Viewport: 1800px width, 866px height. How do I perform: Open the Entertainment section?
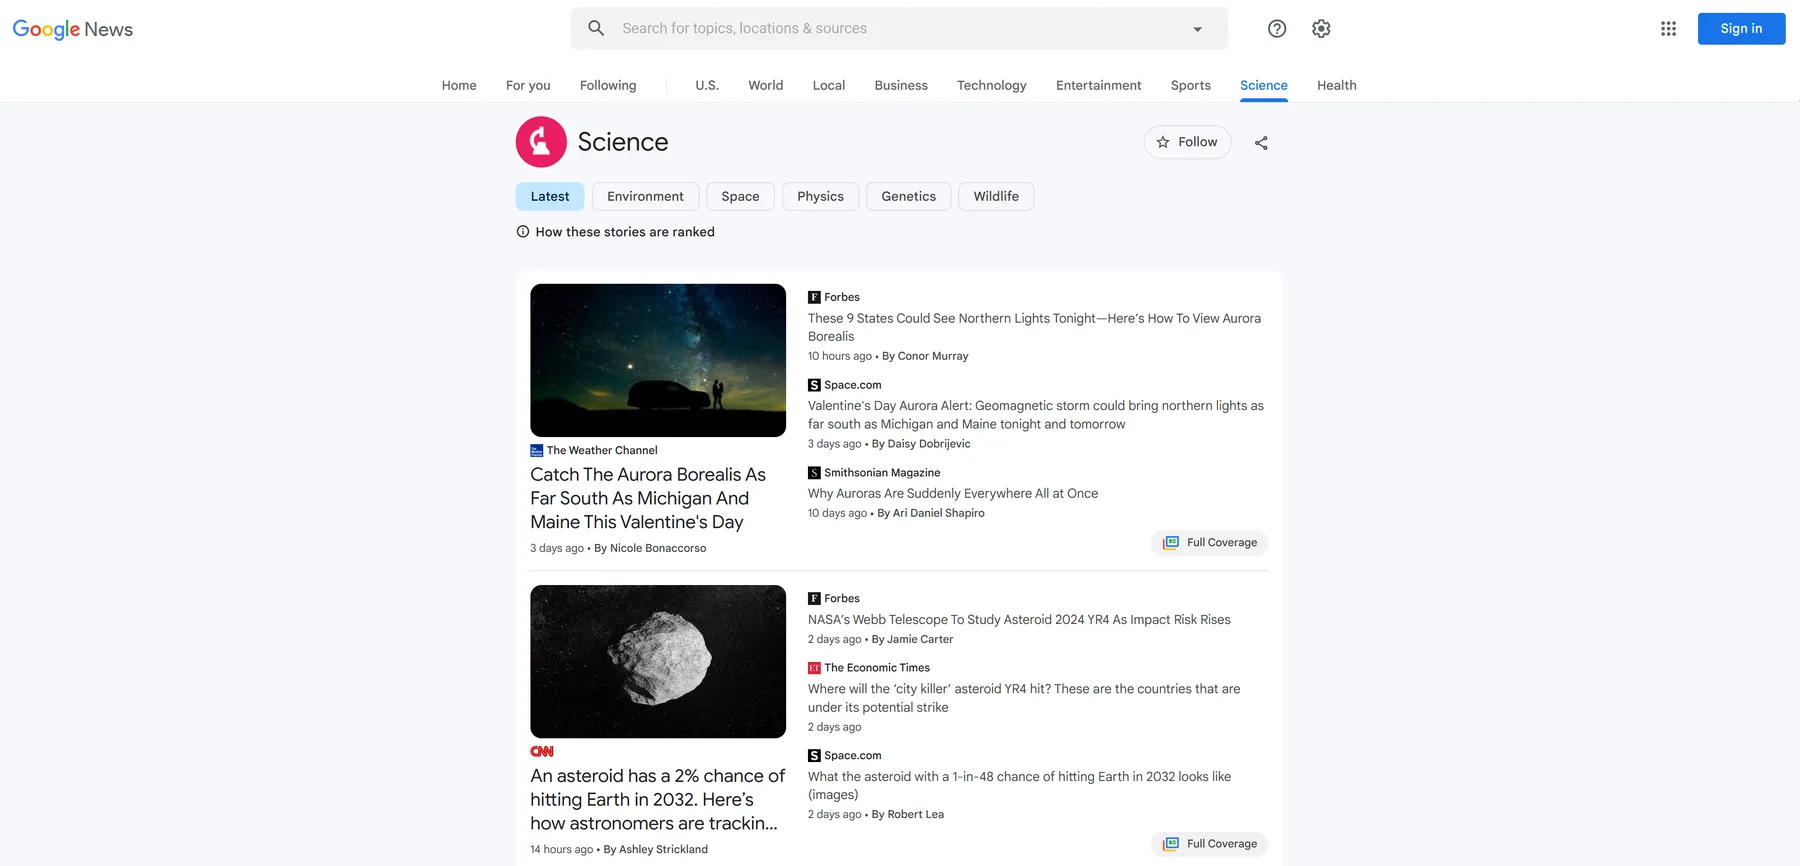point(1099,85)
